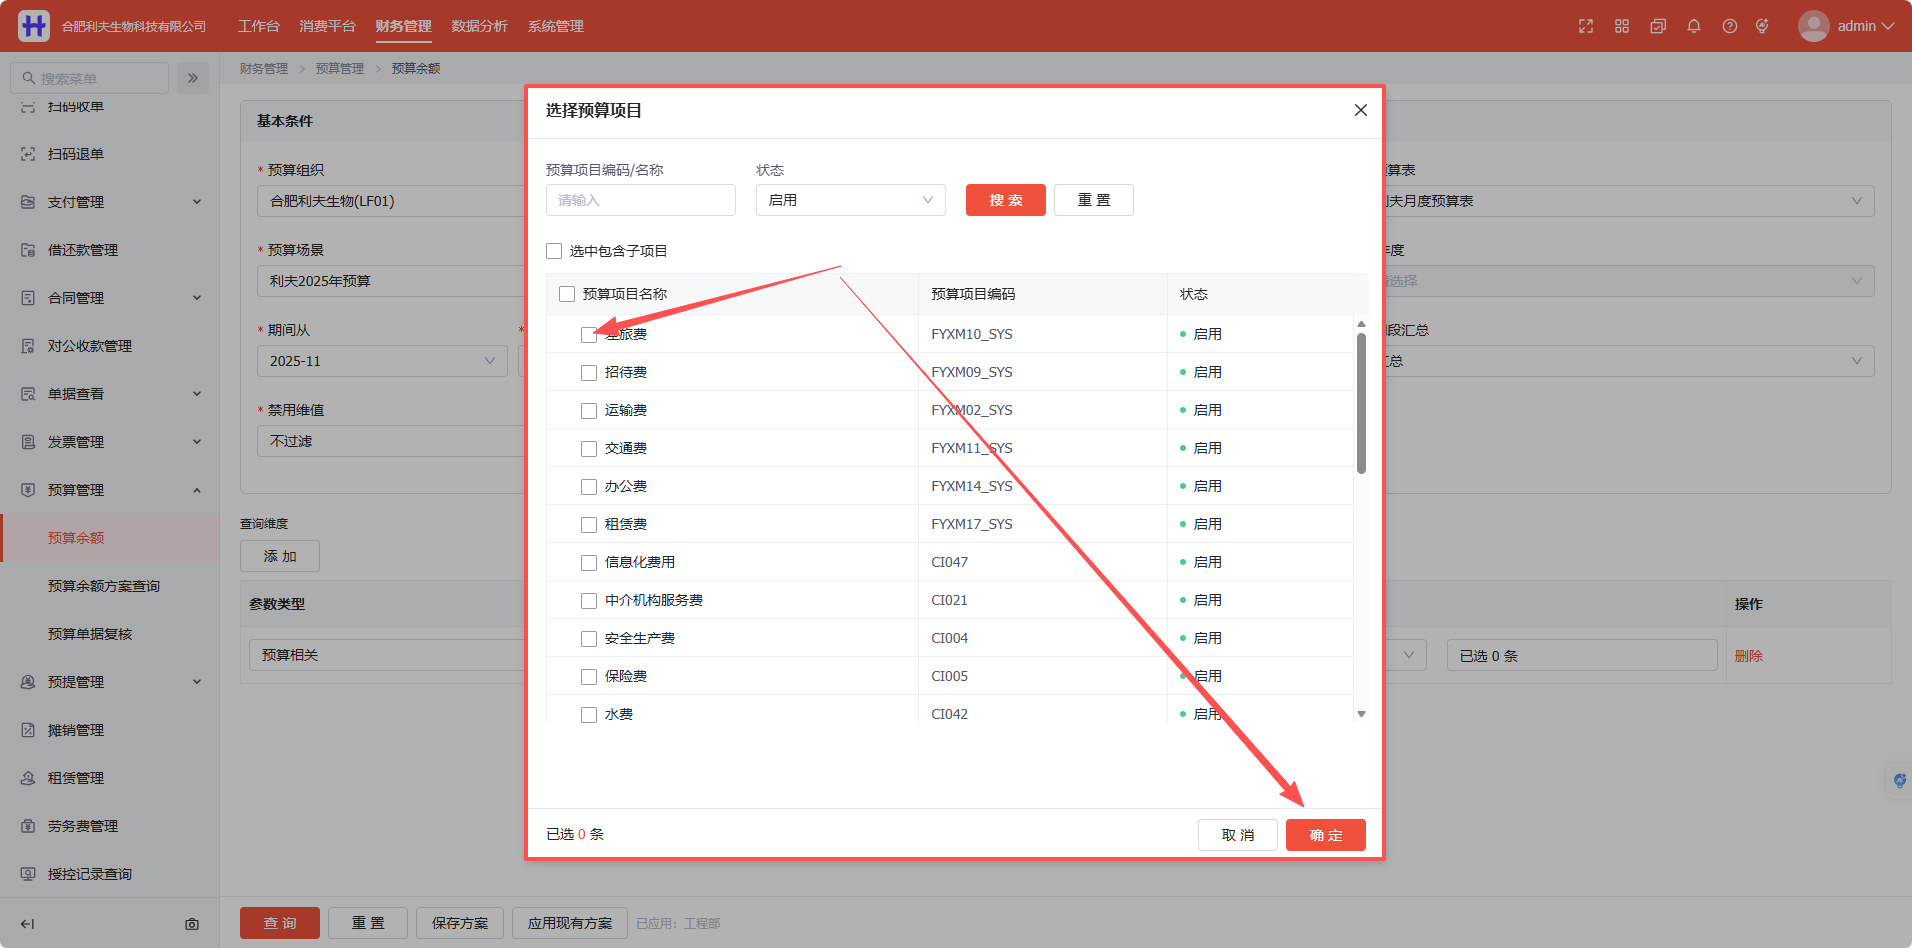The width and height of the screenshot is (1912, 948).
Task: Click the 劳务费管理 sidebar icon
Action: point(28,826)
